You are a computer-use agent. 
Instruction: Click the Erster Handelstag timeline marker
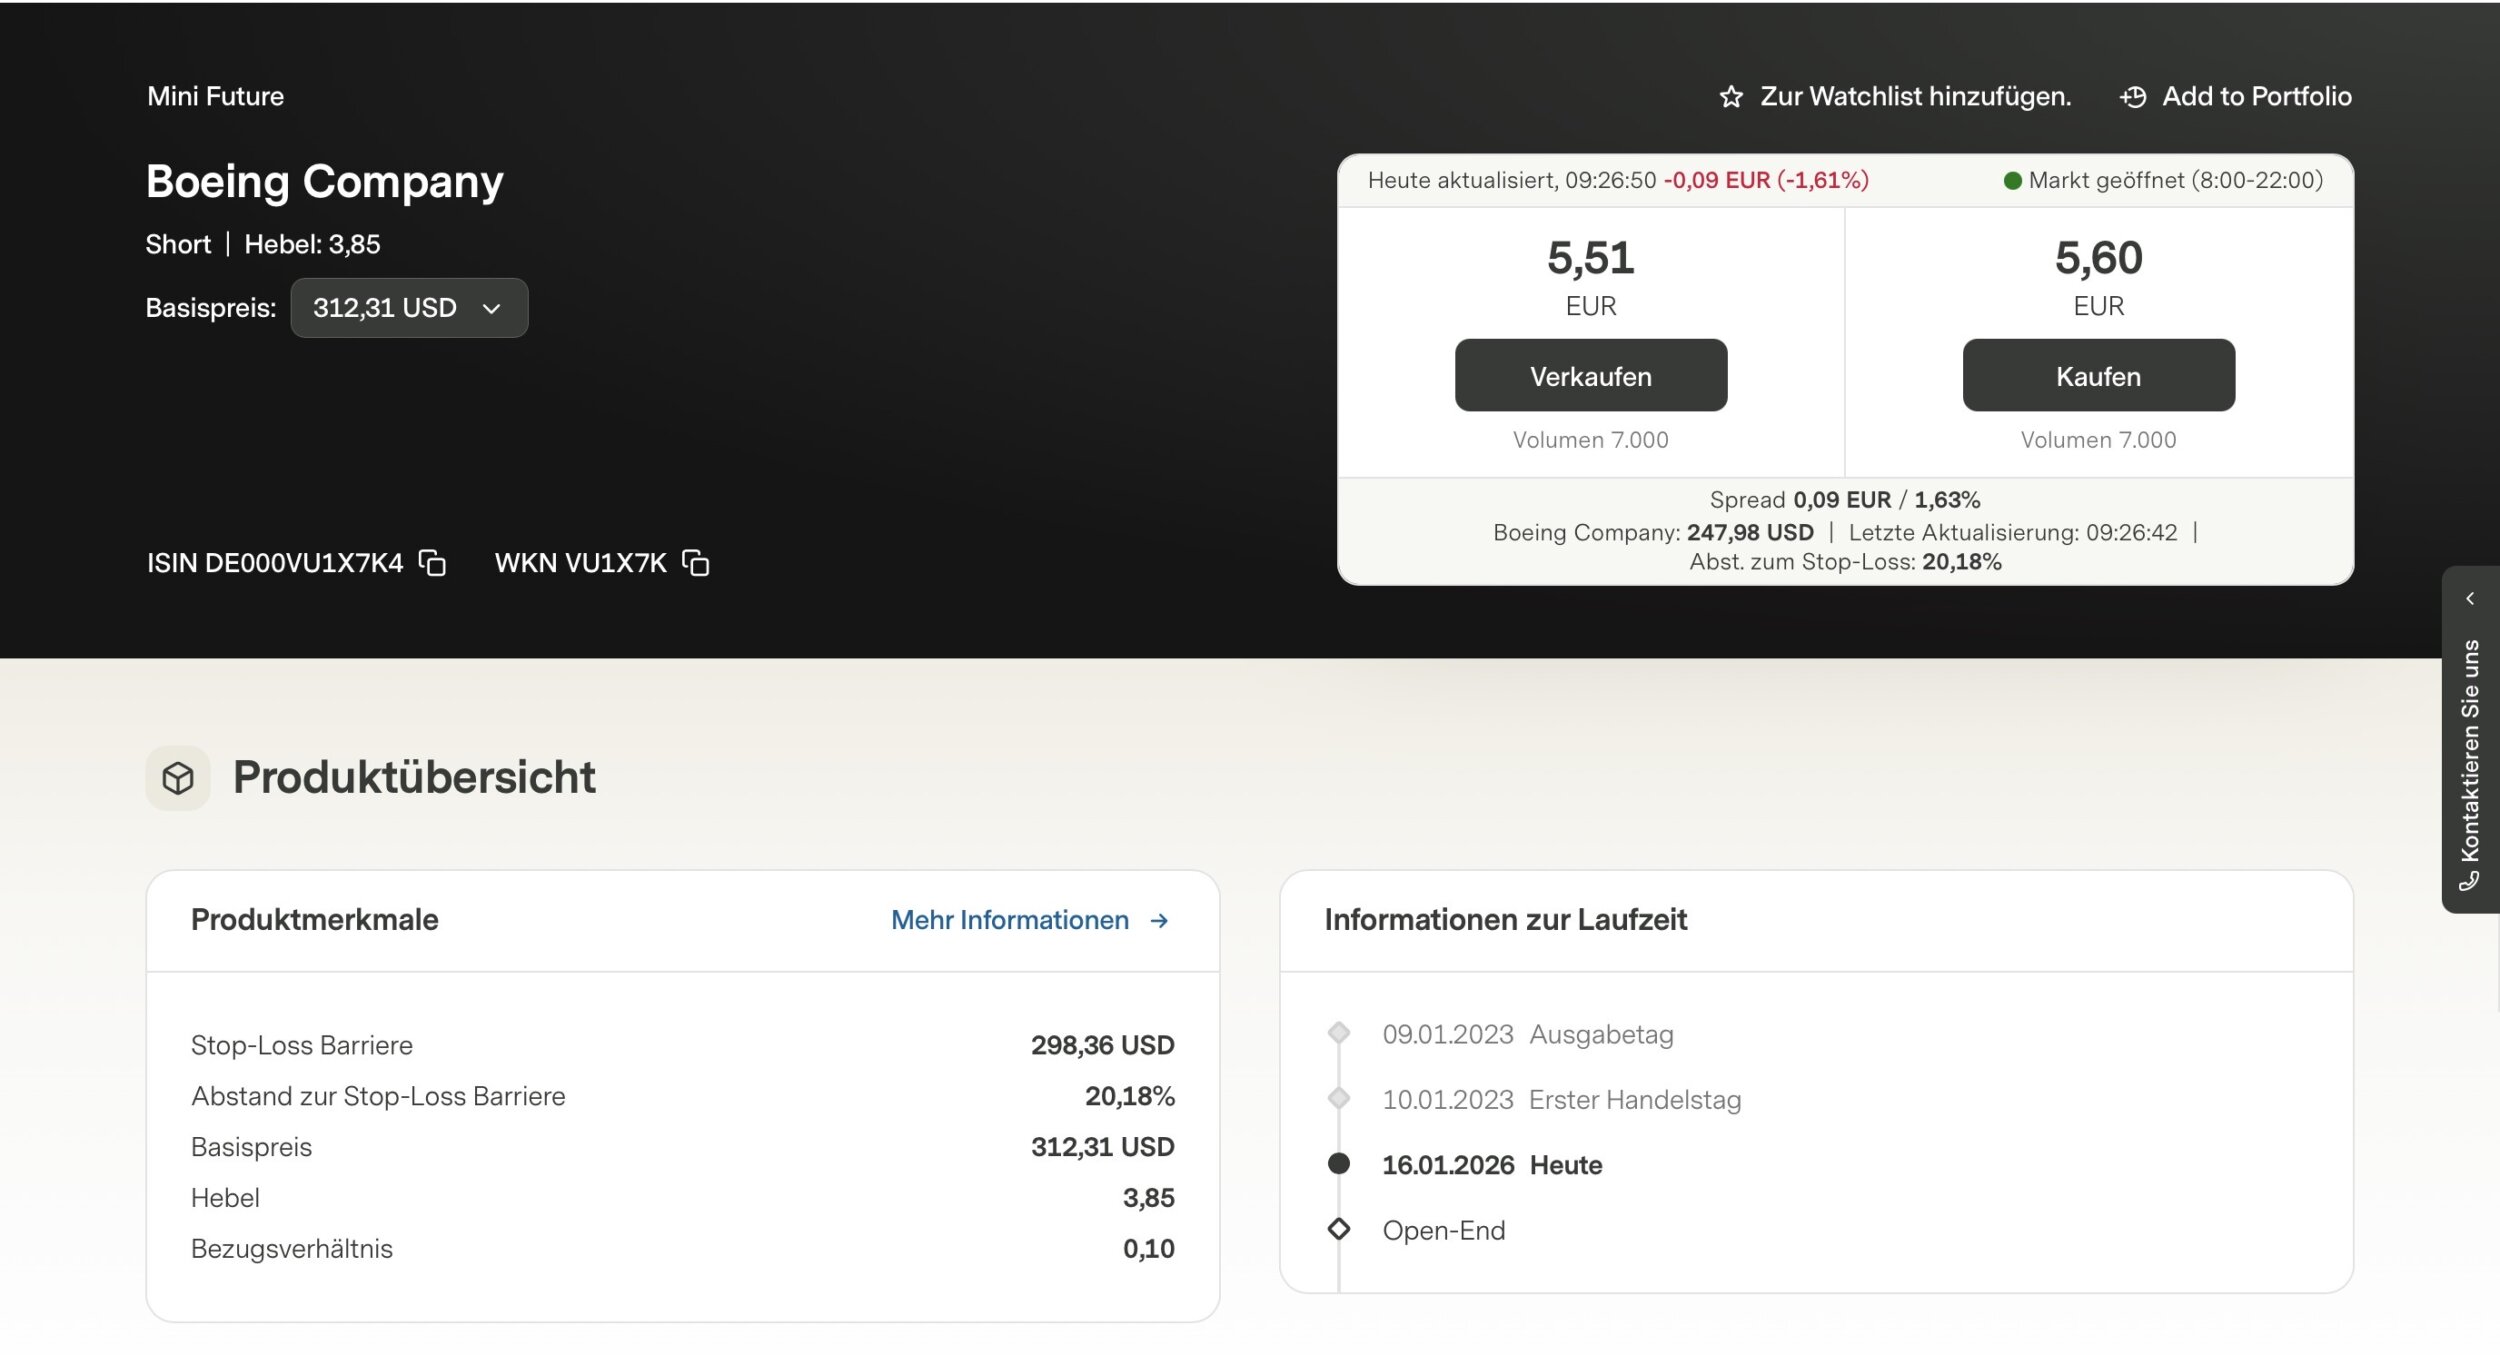point(1339,1099)
